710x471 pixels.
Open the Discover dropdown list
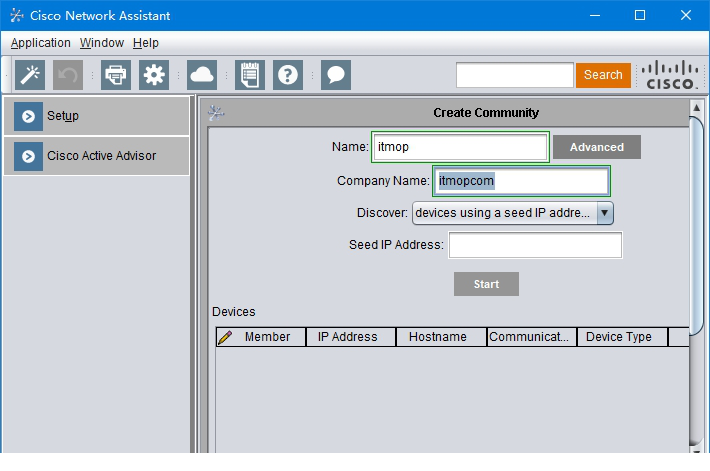(513, 213)
